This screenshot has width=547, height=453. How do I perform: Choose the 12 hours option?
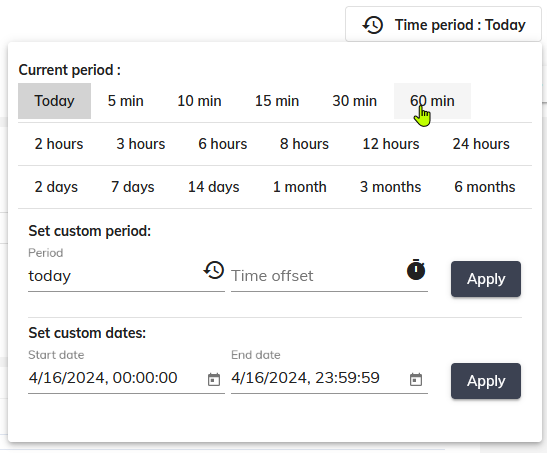click(391, 144)
